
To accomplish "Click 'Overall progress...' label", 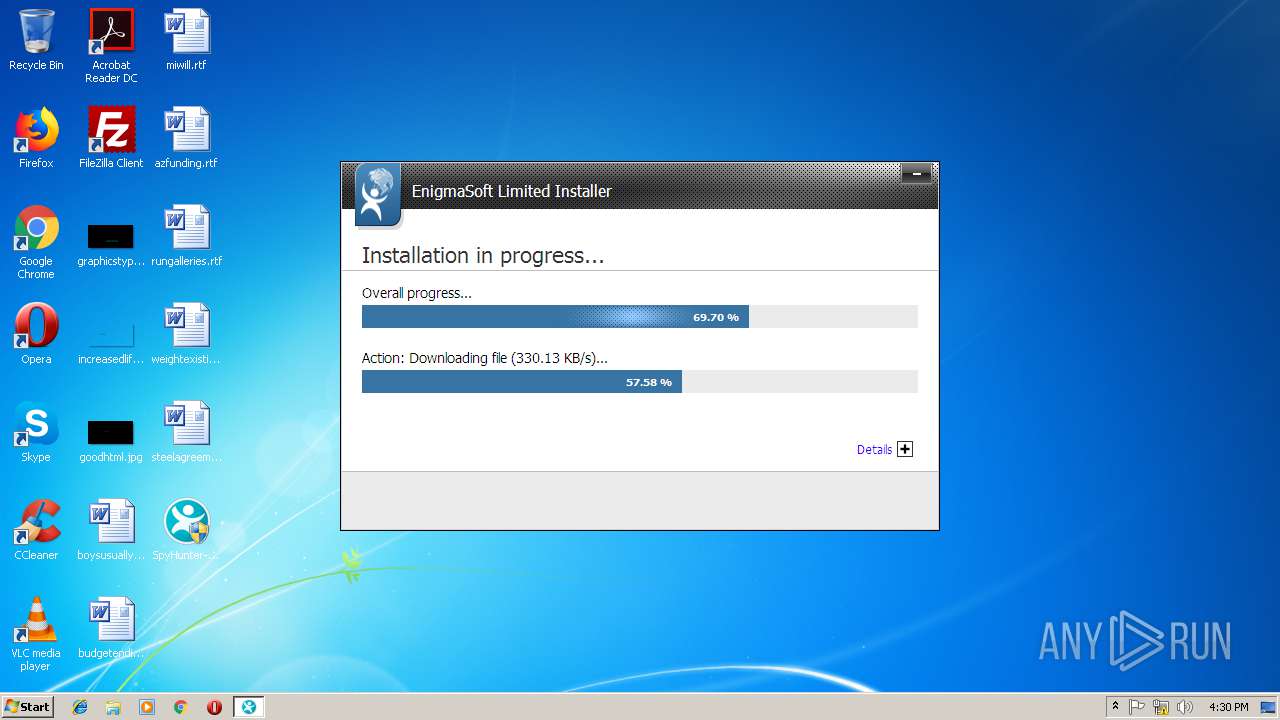I will [416, 293].
